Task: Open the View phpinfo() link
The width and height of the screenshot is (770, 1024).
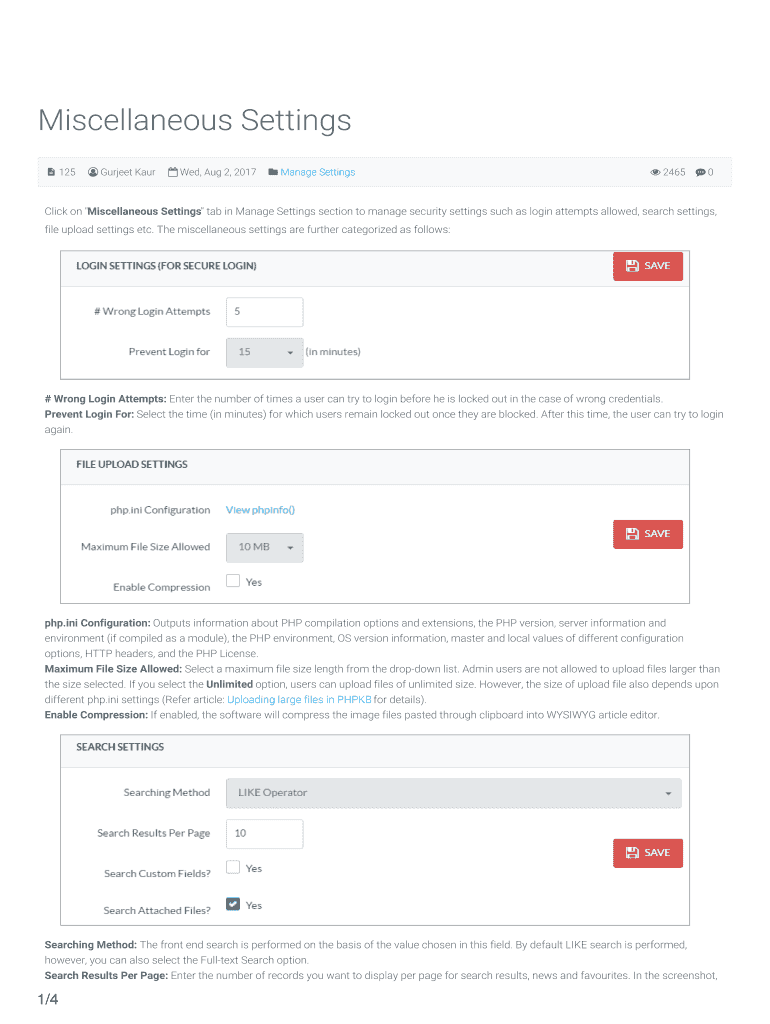Action: click(x=260, y=510)
